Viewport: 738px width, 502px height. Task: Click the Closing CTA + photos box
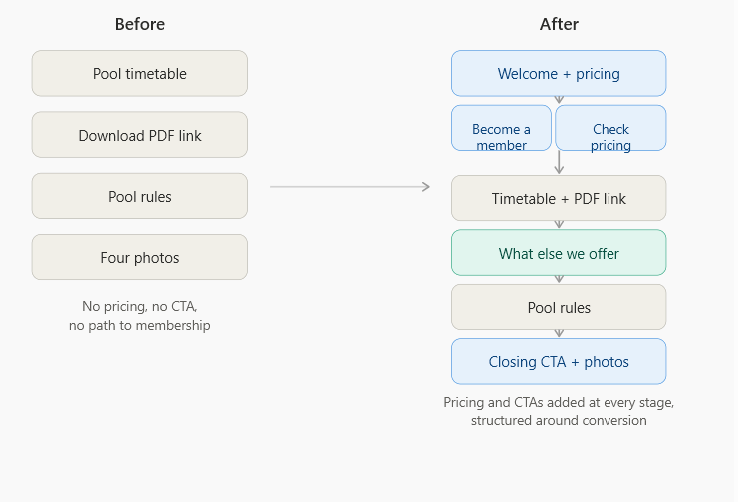pyautogui.click(x=559, y=361)
